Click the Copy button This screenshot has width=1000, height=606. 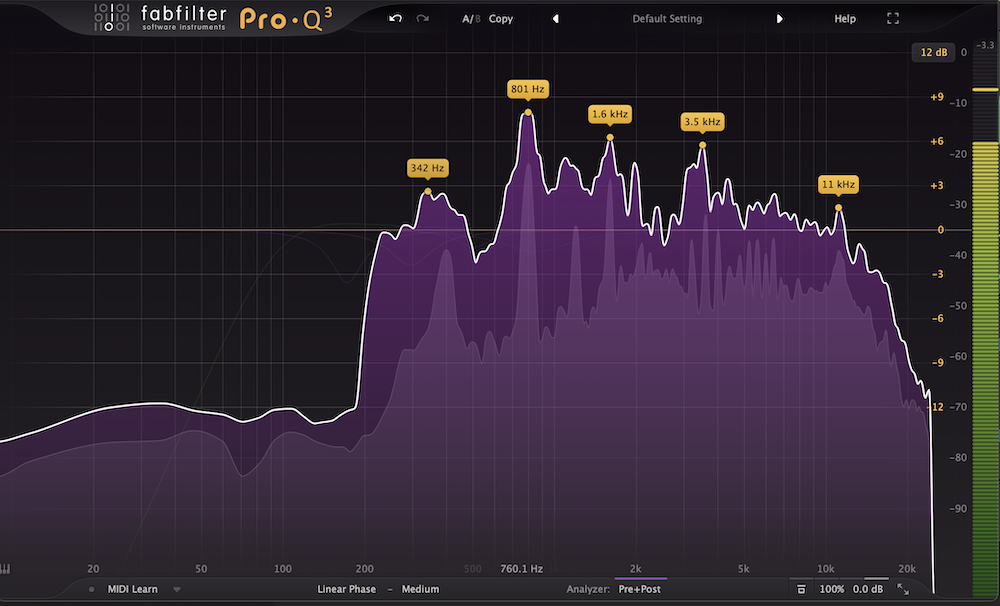point(501,18)
